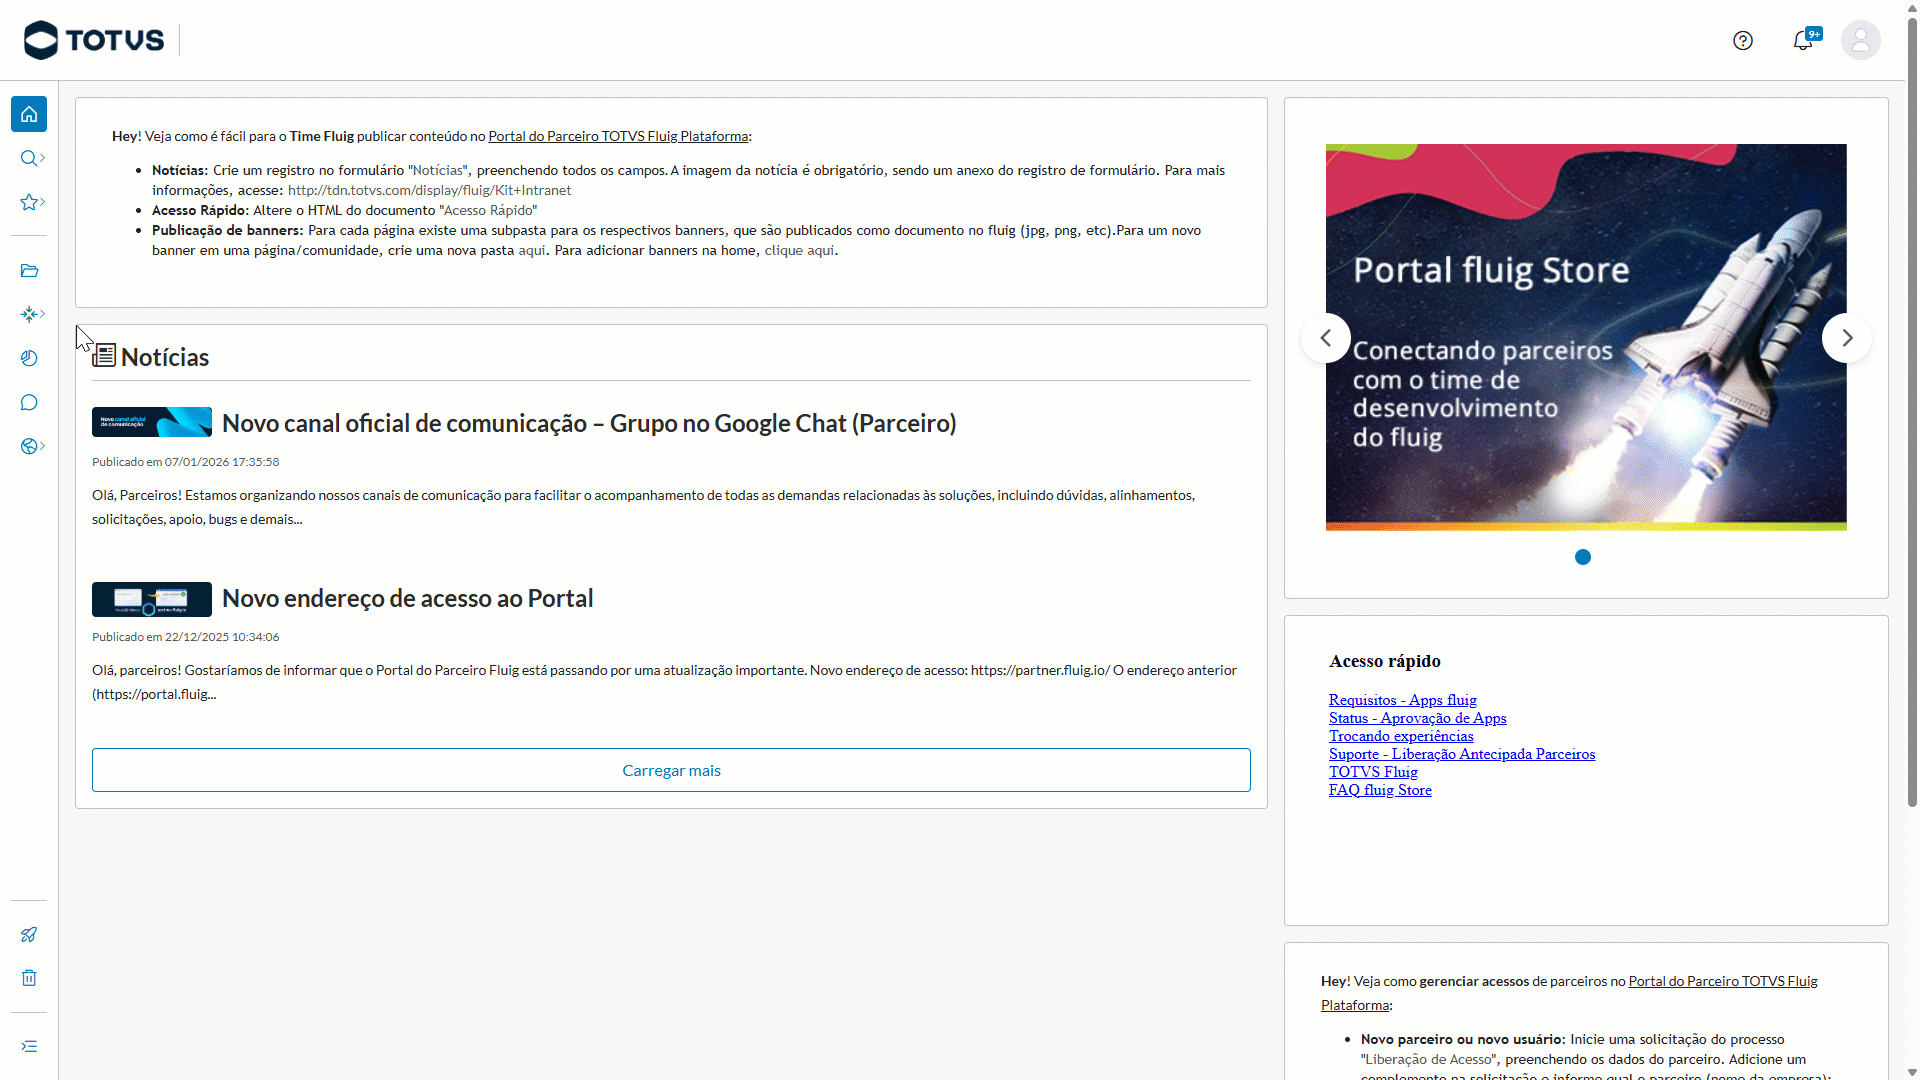
Task: Select the task list icon at sidebar bottom
Action: click(x=29, y=1045)
